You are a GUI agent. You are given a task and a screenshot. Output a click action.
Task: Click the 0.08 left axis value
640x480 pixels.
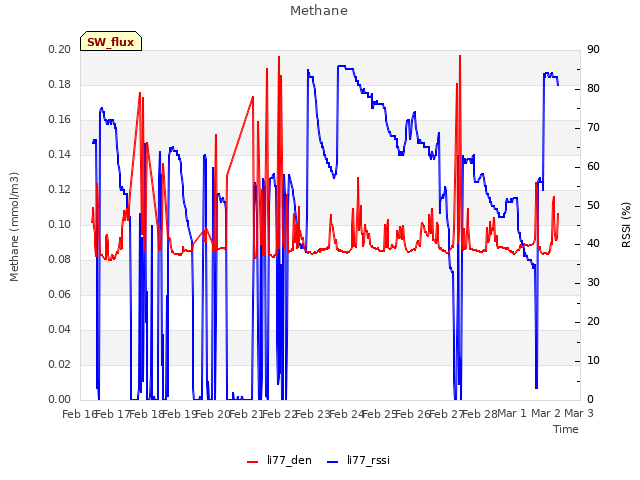pos(60,260)
